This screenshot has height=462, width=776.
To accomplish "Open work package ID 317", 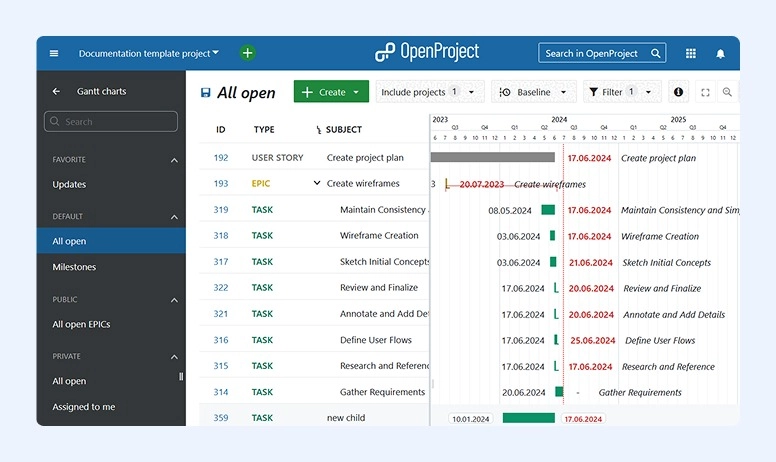I will (221, 262).
